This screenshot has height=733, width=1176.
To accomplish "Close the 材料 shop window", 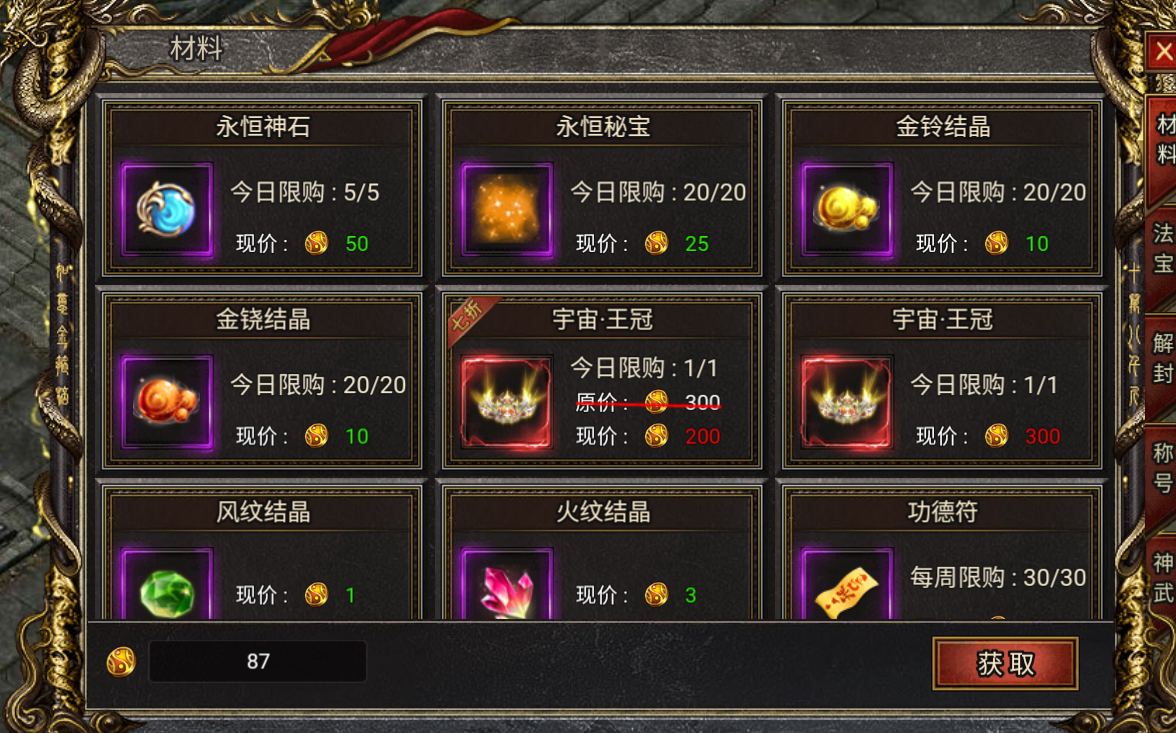I will 1162,52.
